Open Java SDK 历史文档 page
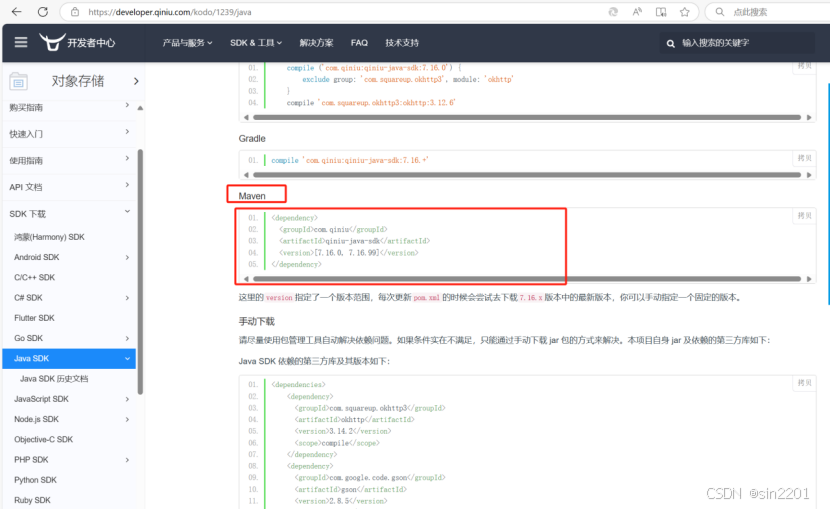Viewport: 831px width, 509px height. 54,379
